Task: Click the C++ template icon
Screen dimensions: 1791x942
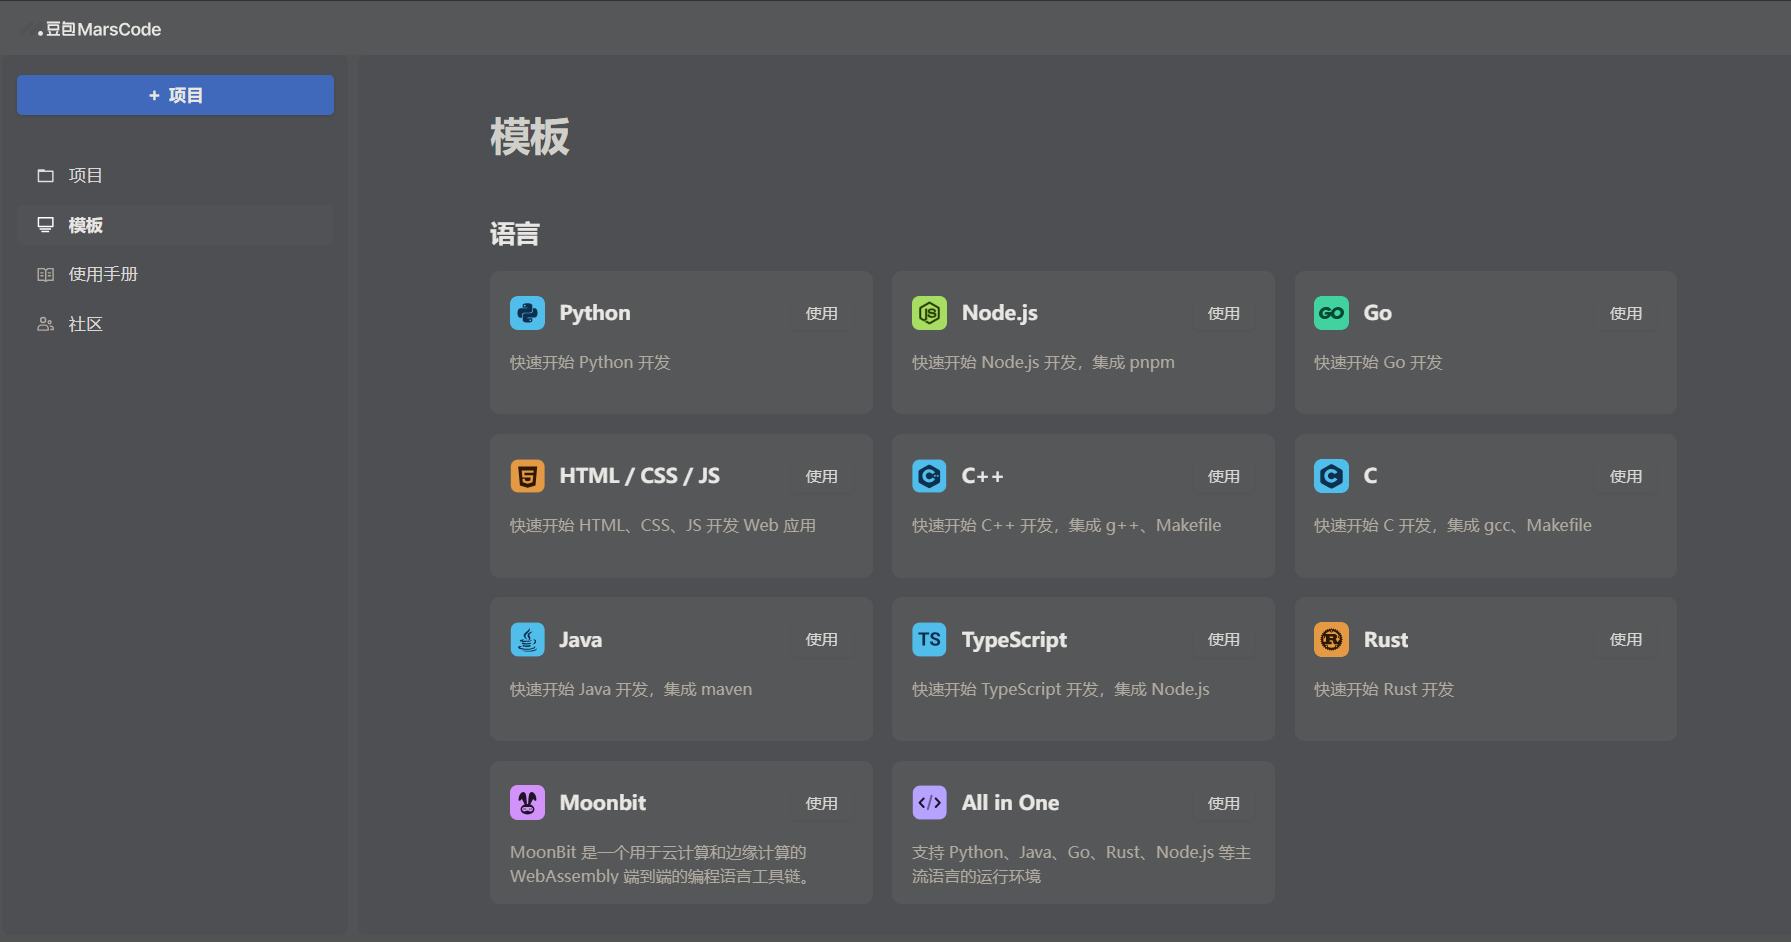Action: (929, 476)
